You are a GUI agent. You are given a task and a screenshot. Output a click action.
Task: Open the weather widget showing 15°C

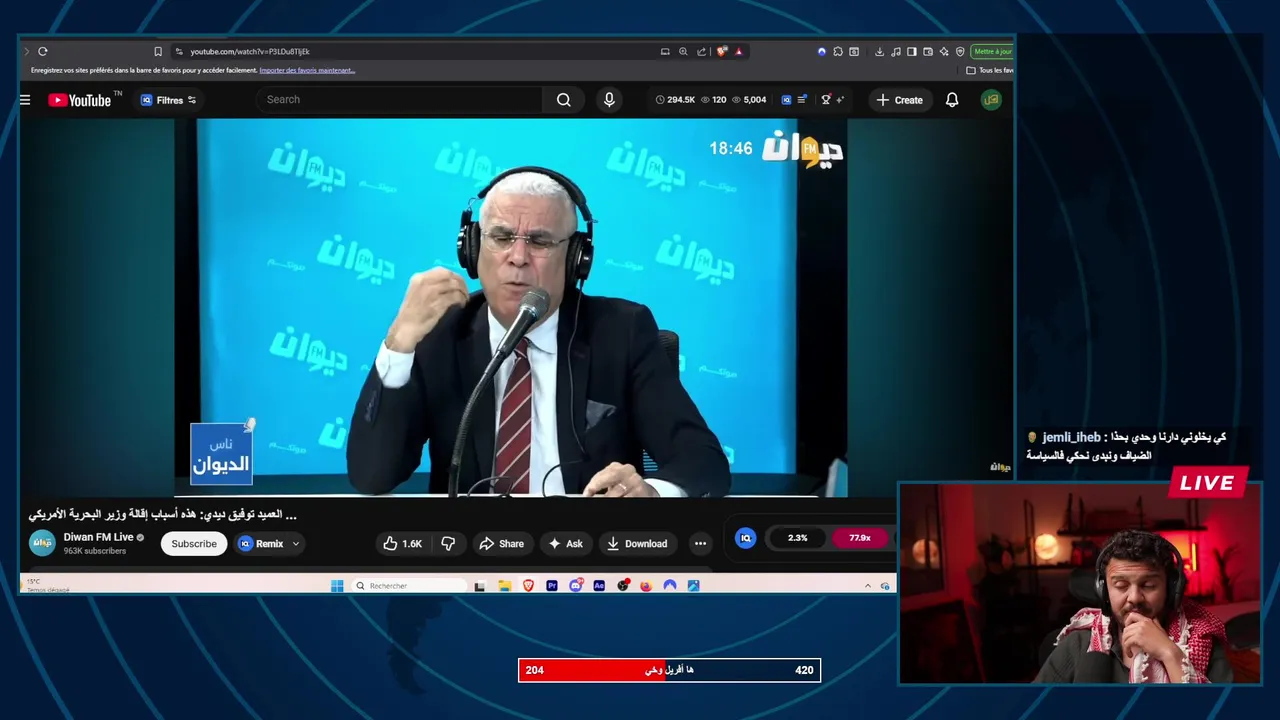point(47,586)
